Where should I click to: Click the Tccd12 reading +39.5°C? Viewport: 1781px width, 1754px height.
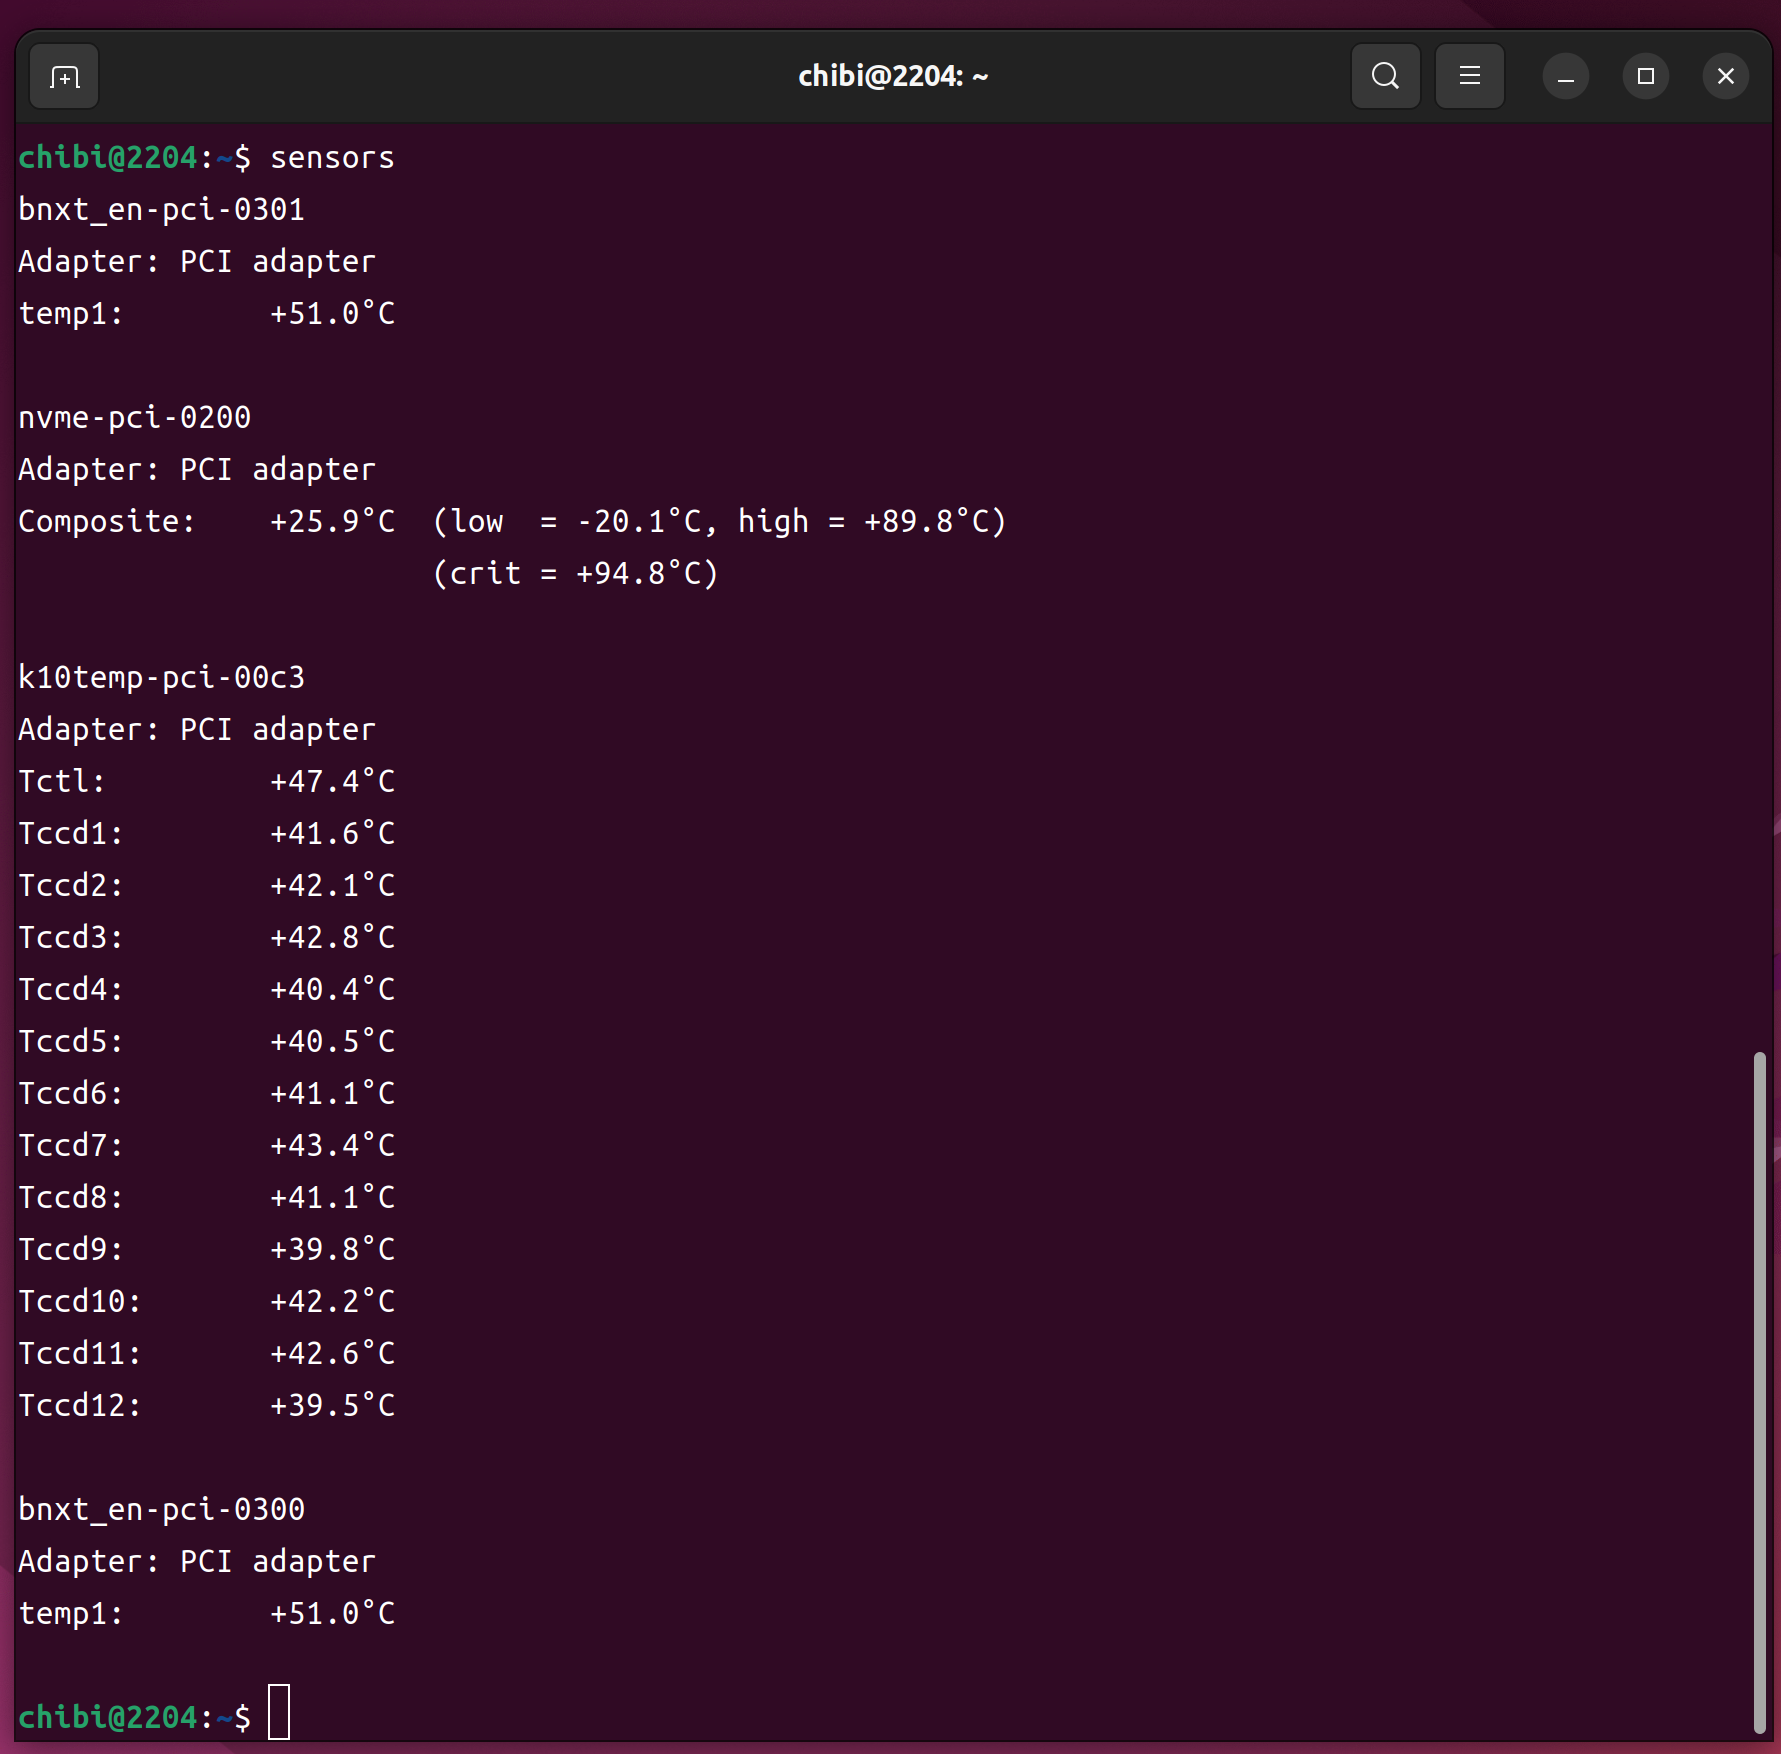pos(332,1406)
